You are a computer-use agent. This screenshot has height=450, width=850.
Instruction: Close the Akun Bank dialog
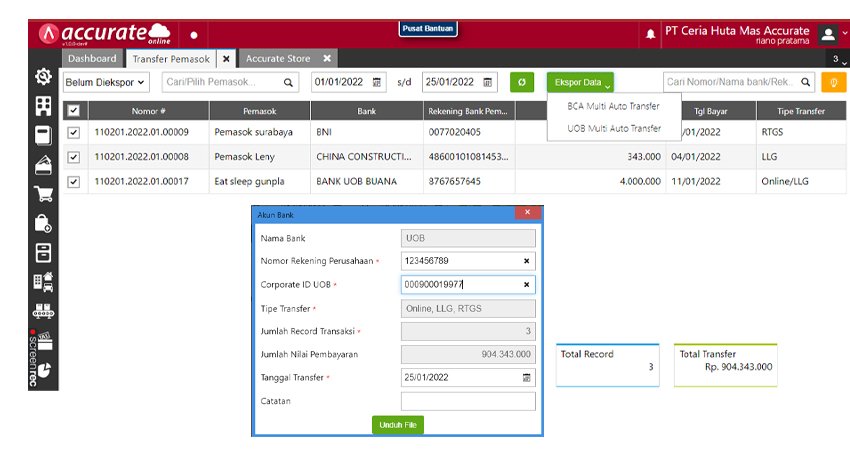[527, 213]
